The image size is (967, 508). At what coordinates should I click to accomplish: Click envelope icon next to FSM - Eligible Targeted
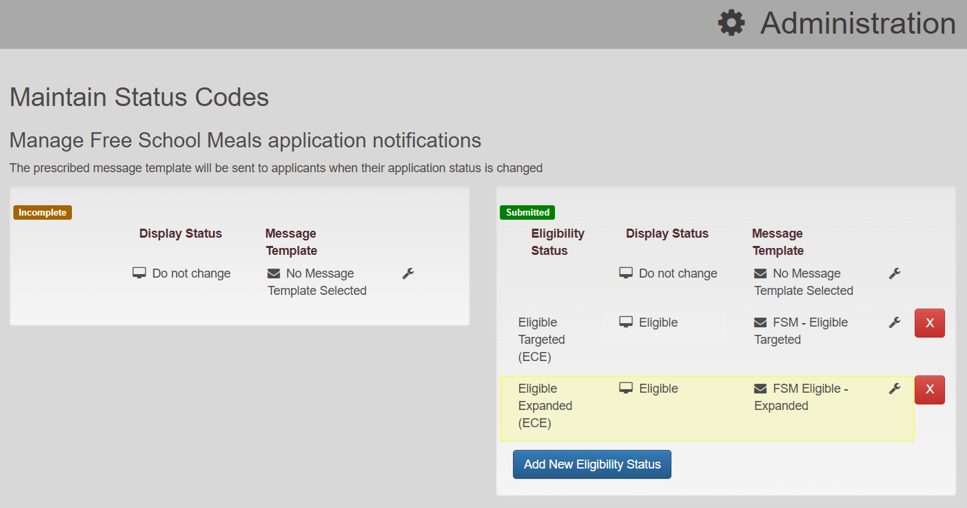tap(760, 322)
